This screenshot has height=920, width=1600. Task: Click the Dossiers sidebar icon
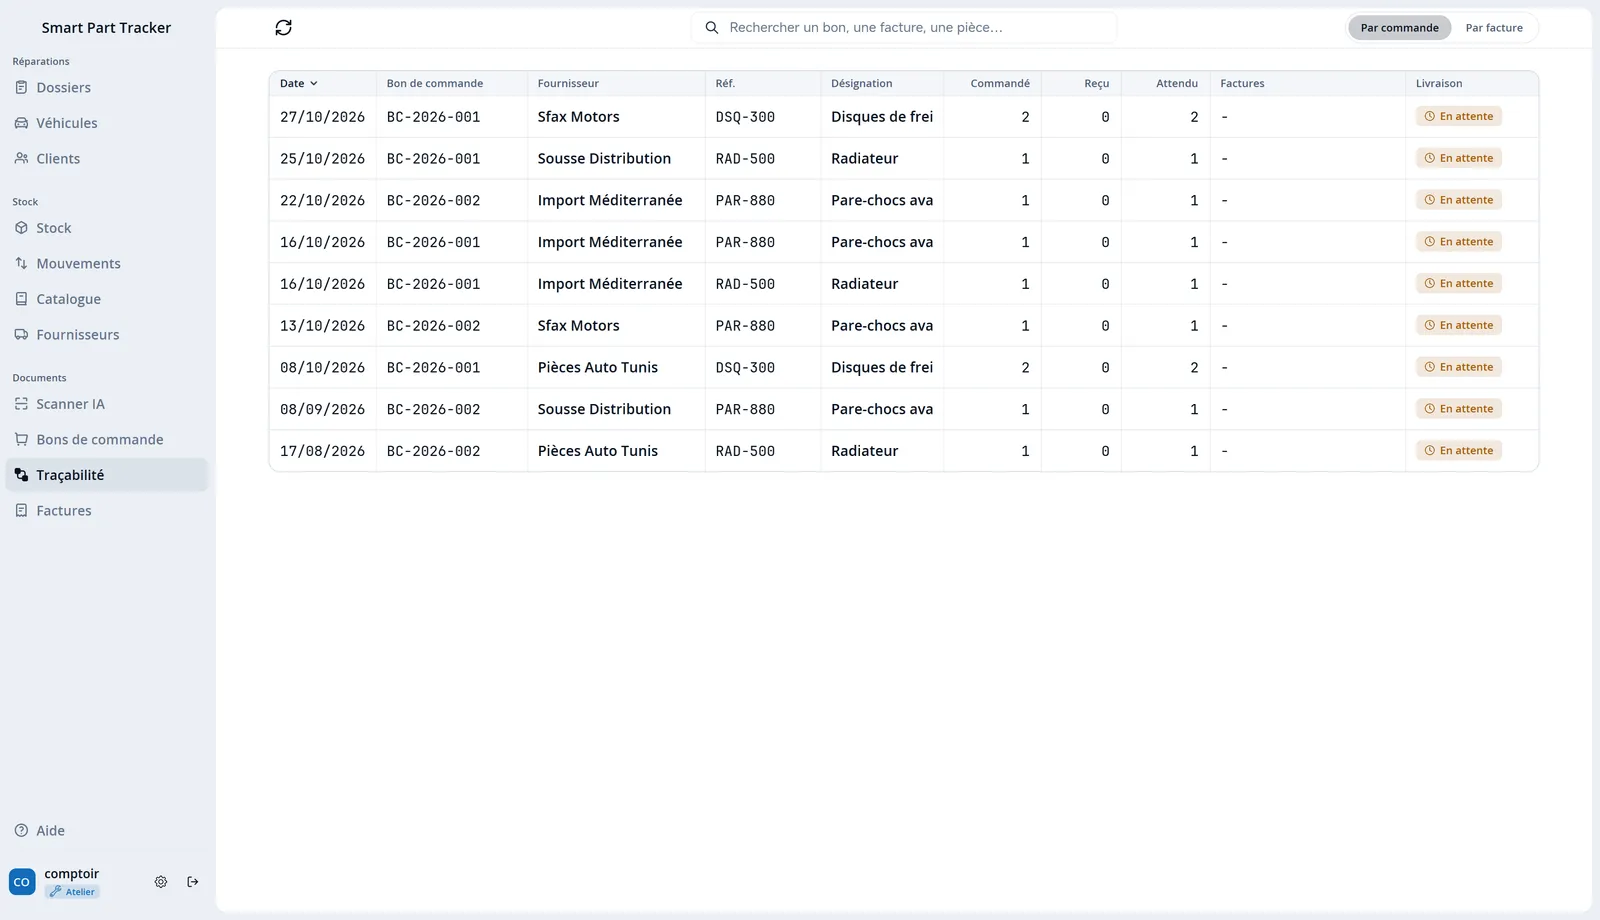coord(21,88)
